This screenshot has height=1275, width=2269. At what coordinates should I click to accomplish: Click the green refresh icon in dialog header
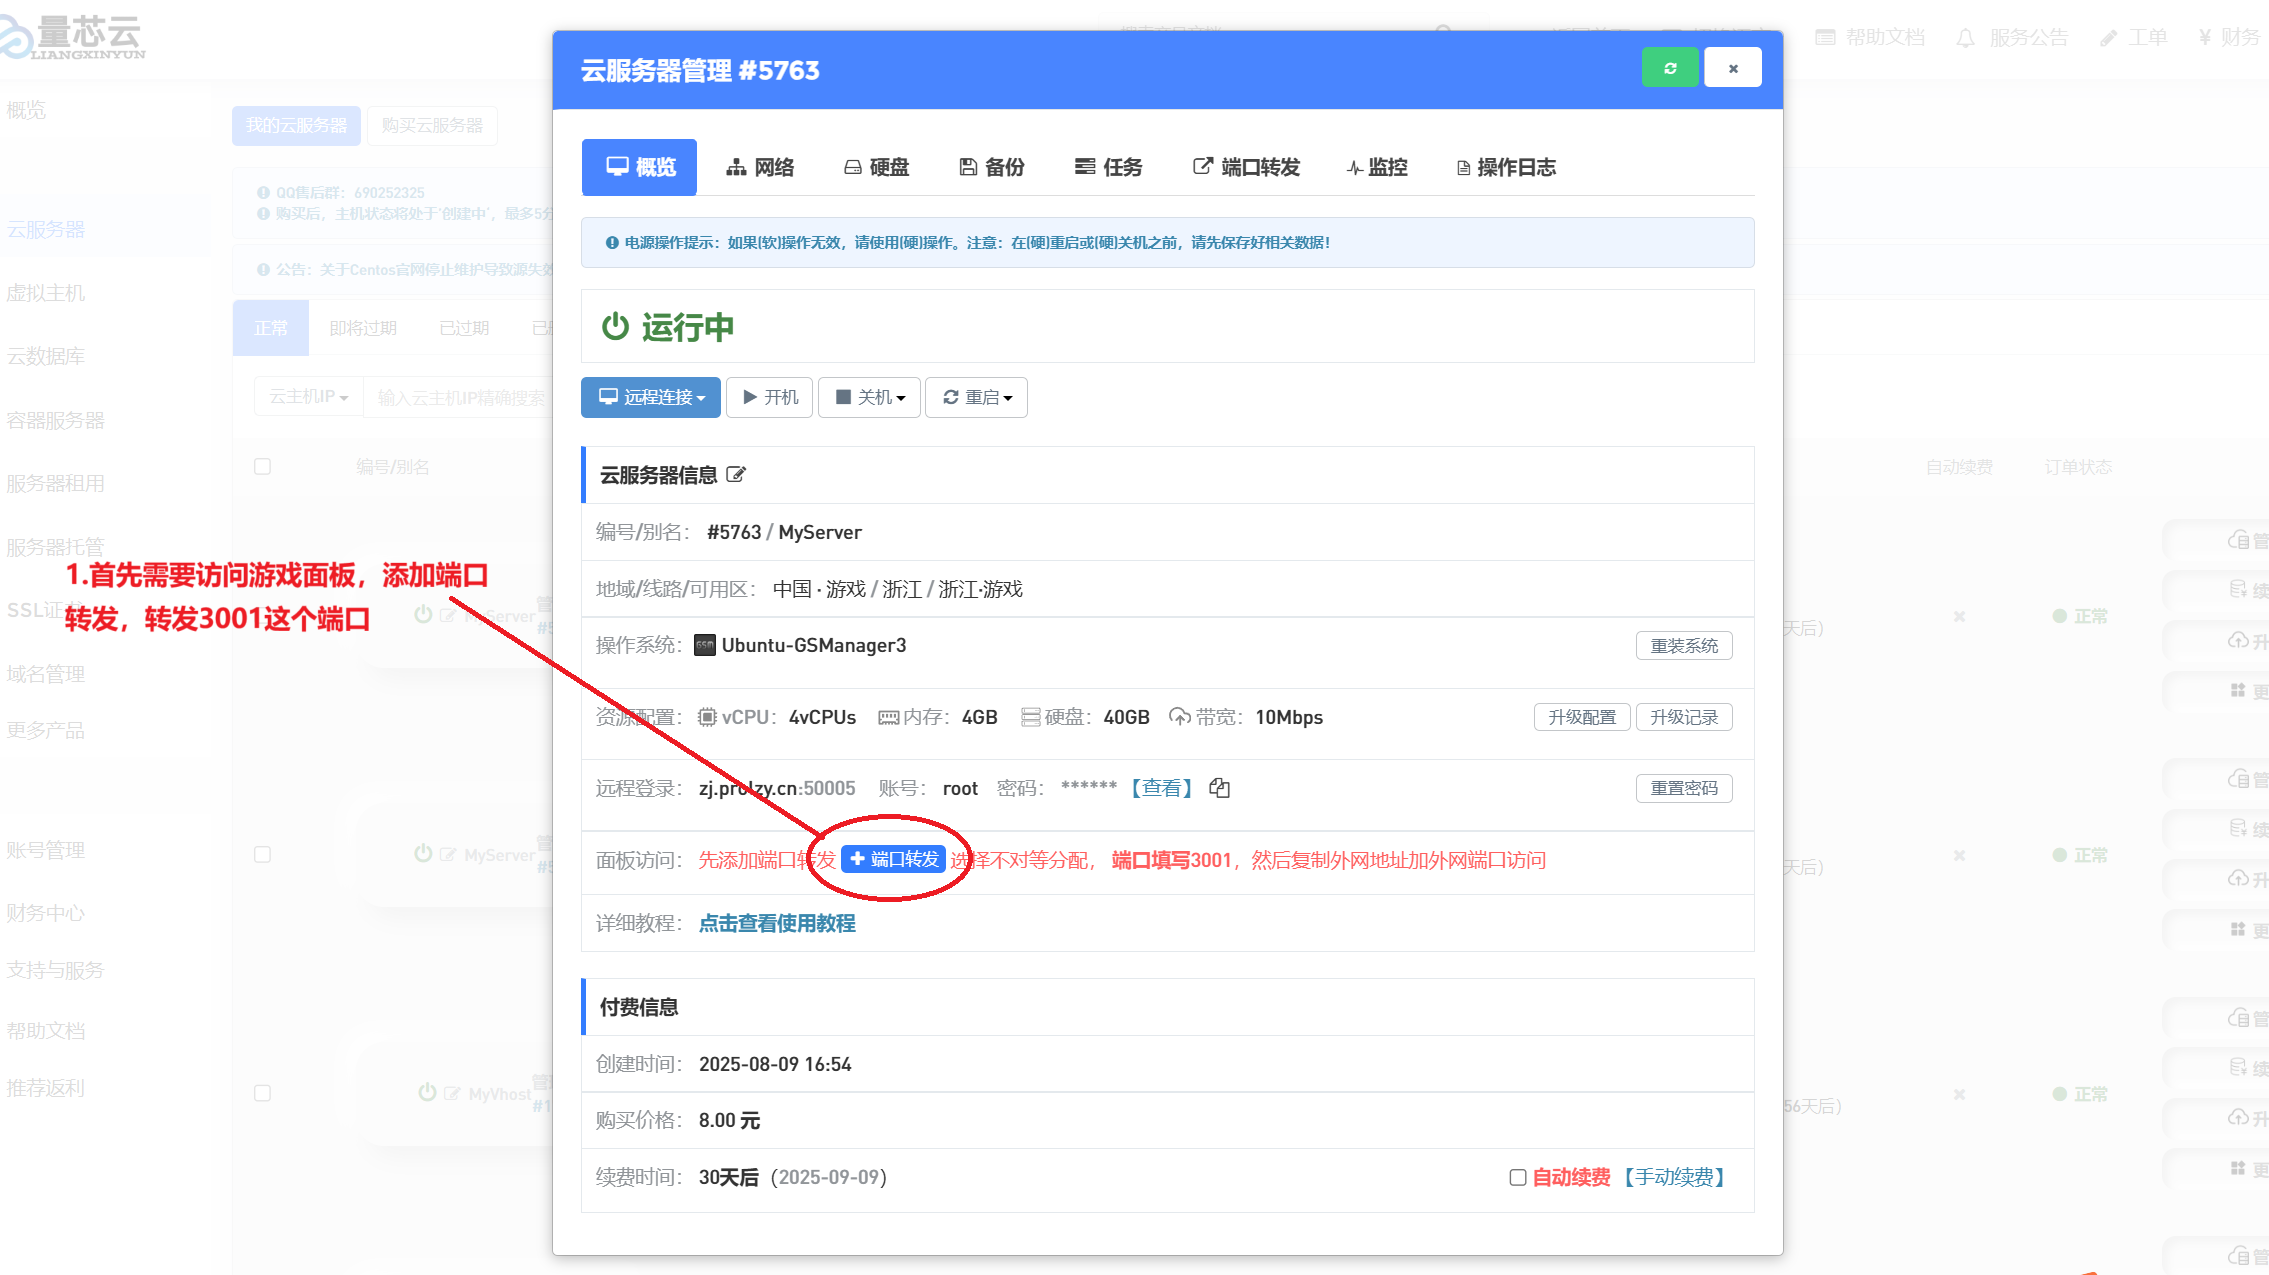coord(1669,68)
